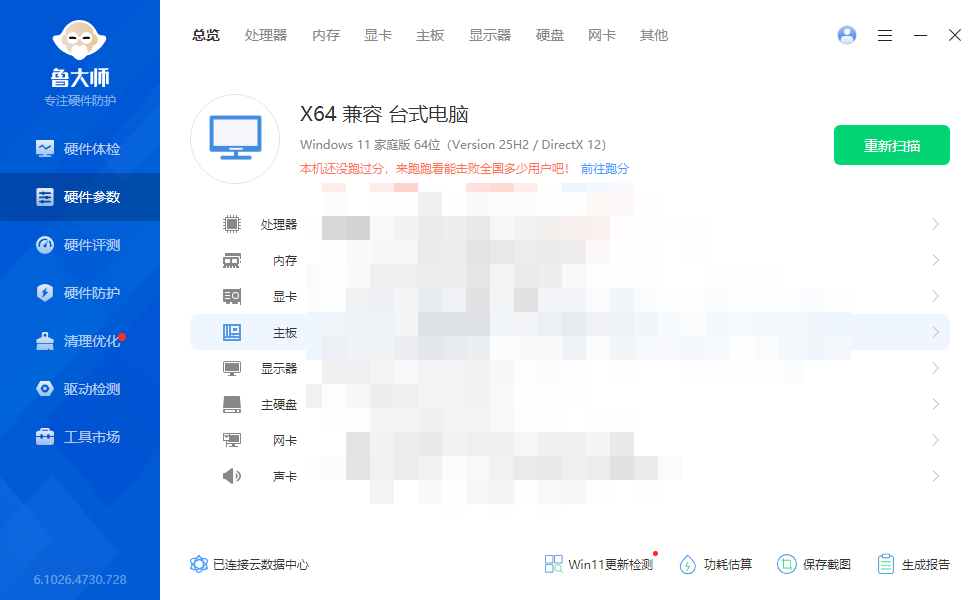Switch to the 网卡 tab

(x=602, y=36)
